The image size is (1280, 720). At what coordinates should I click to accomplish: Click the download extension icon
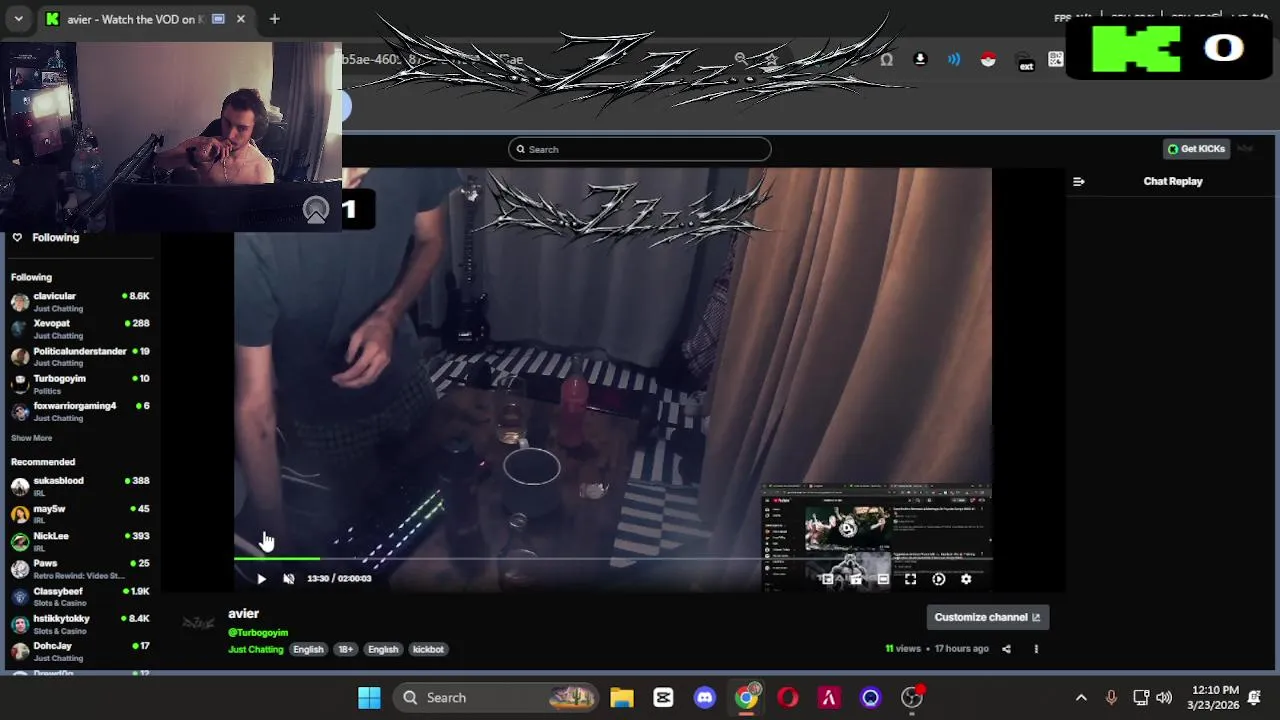point(920,59)
